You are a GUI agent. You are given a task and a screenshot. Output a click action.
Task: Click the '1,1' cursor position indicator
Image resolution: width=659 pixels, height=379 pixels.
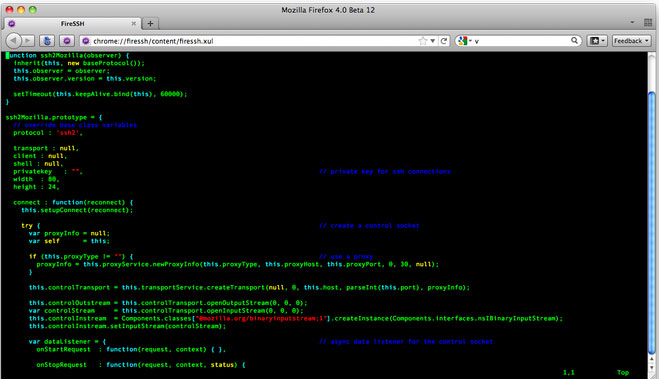(x=569, y=372)
